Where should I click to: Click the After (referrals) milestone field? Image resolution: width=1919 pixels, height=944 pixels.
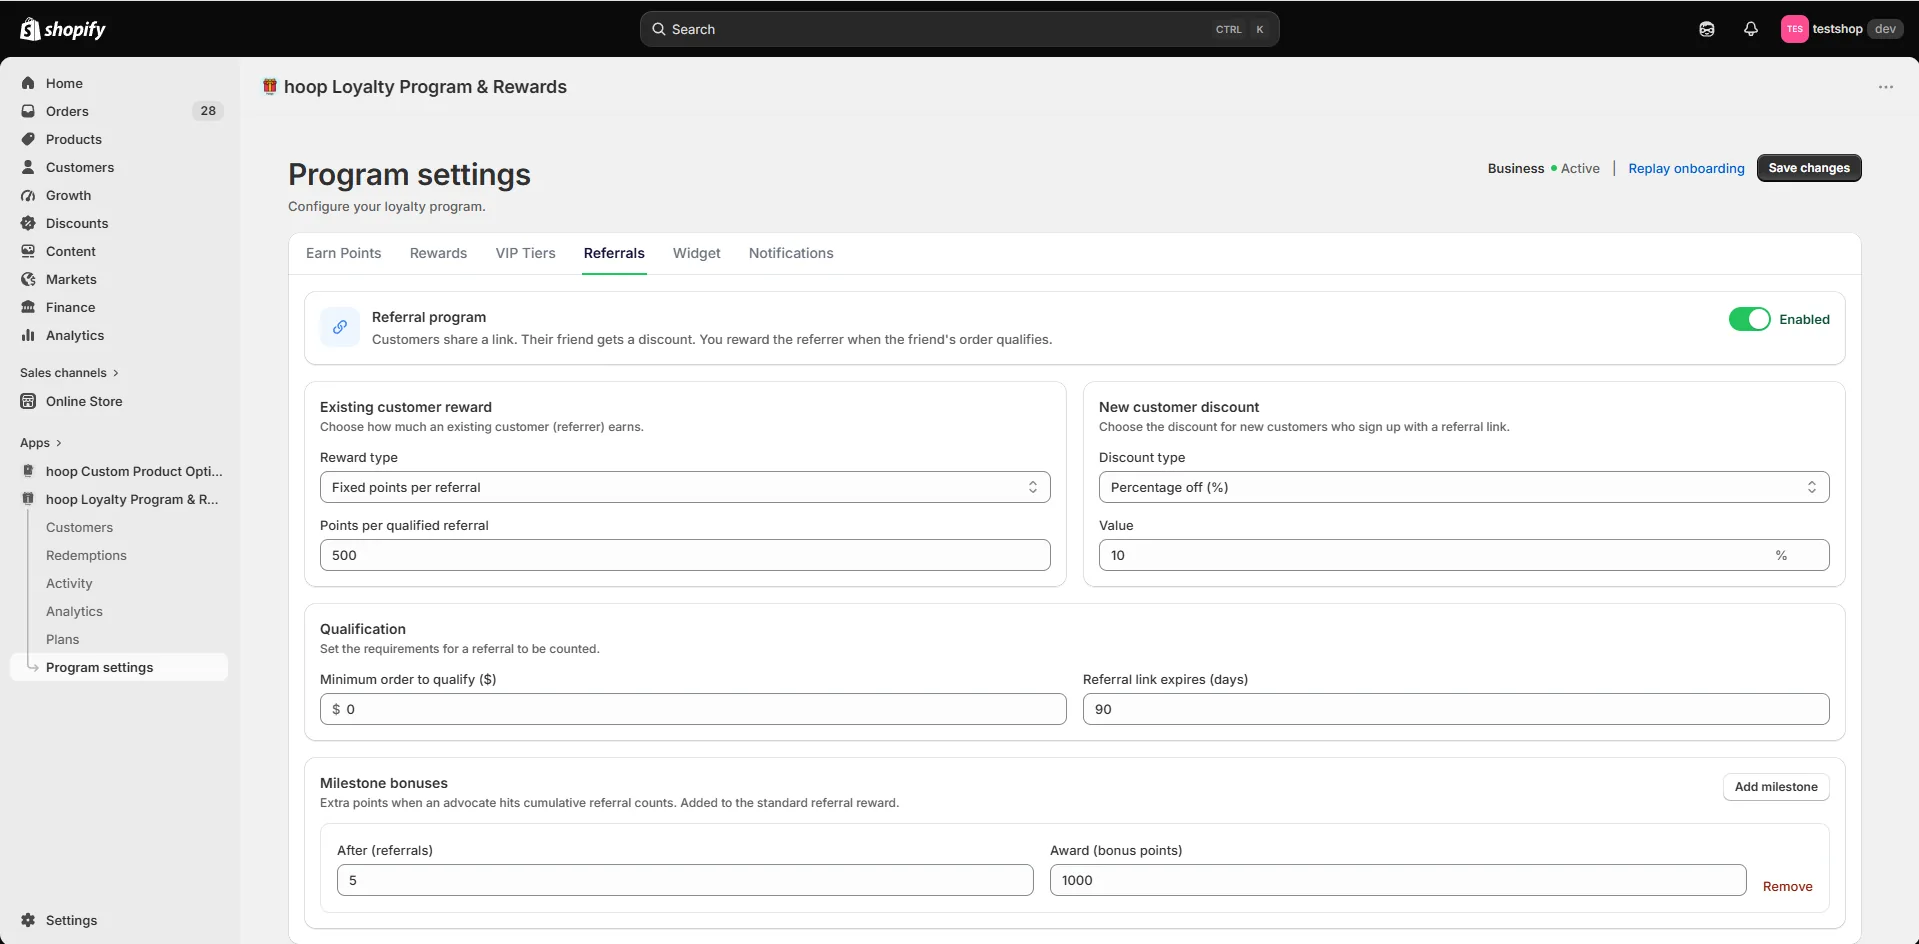[685, 880]
